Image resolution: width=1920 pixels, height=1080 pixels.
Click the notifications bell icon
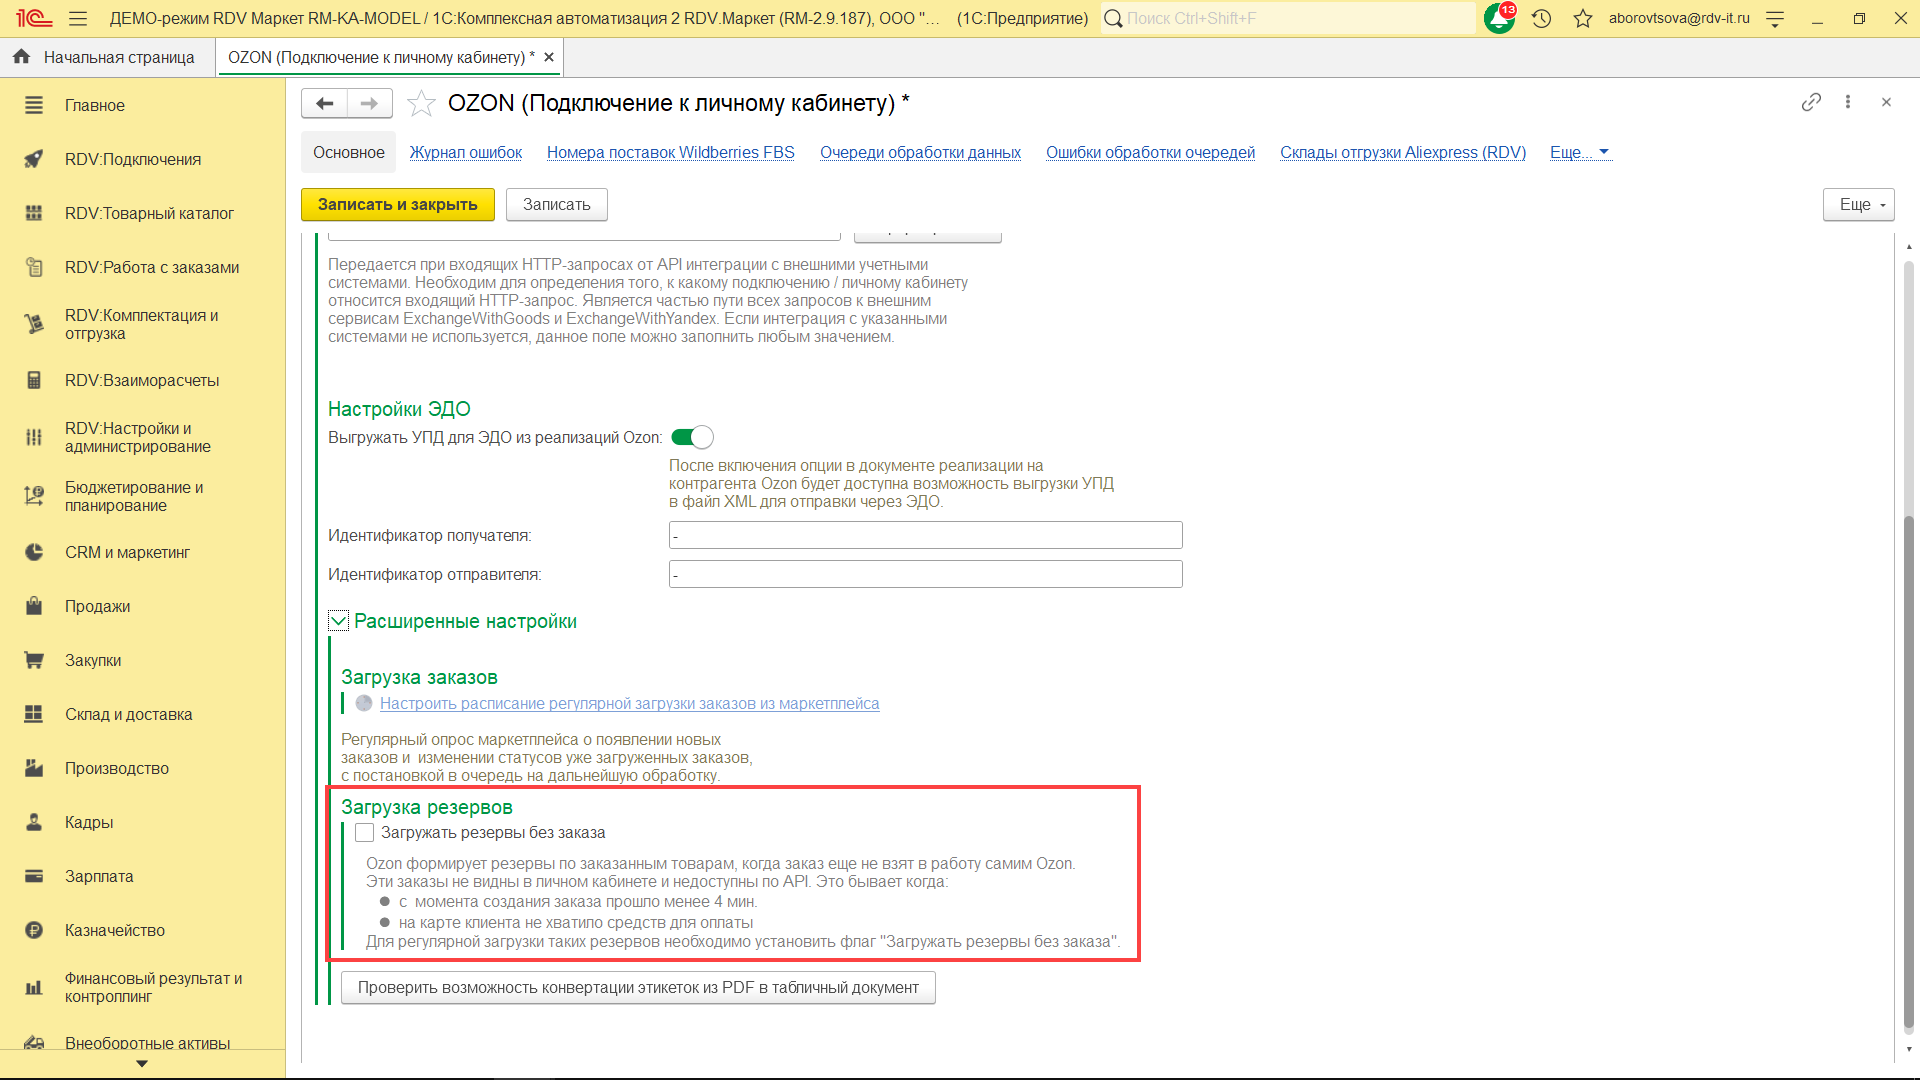click(x=1498, y=18)
